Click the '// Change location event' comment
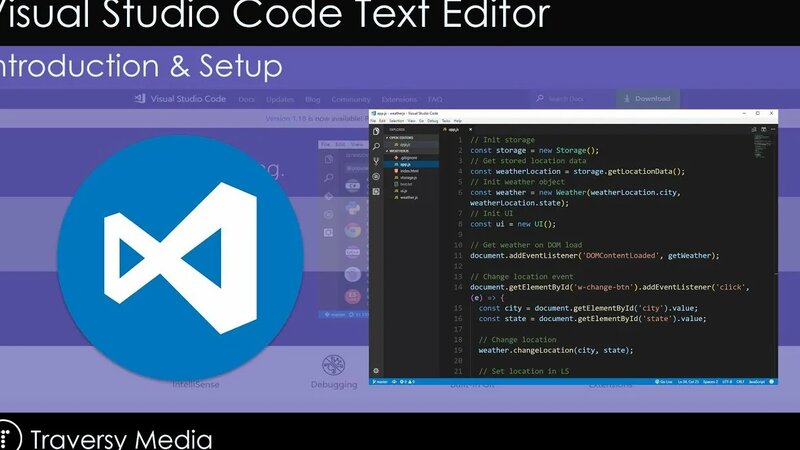This screenshot has height=450, width=800. 521,277
